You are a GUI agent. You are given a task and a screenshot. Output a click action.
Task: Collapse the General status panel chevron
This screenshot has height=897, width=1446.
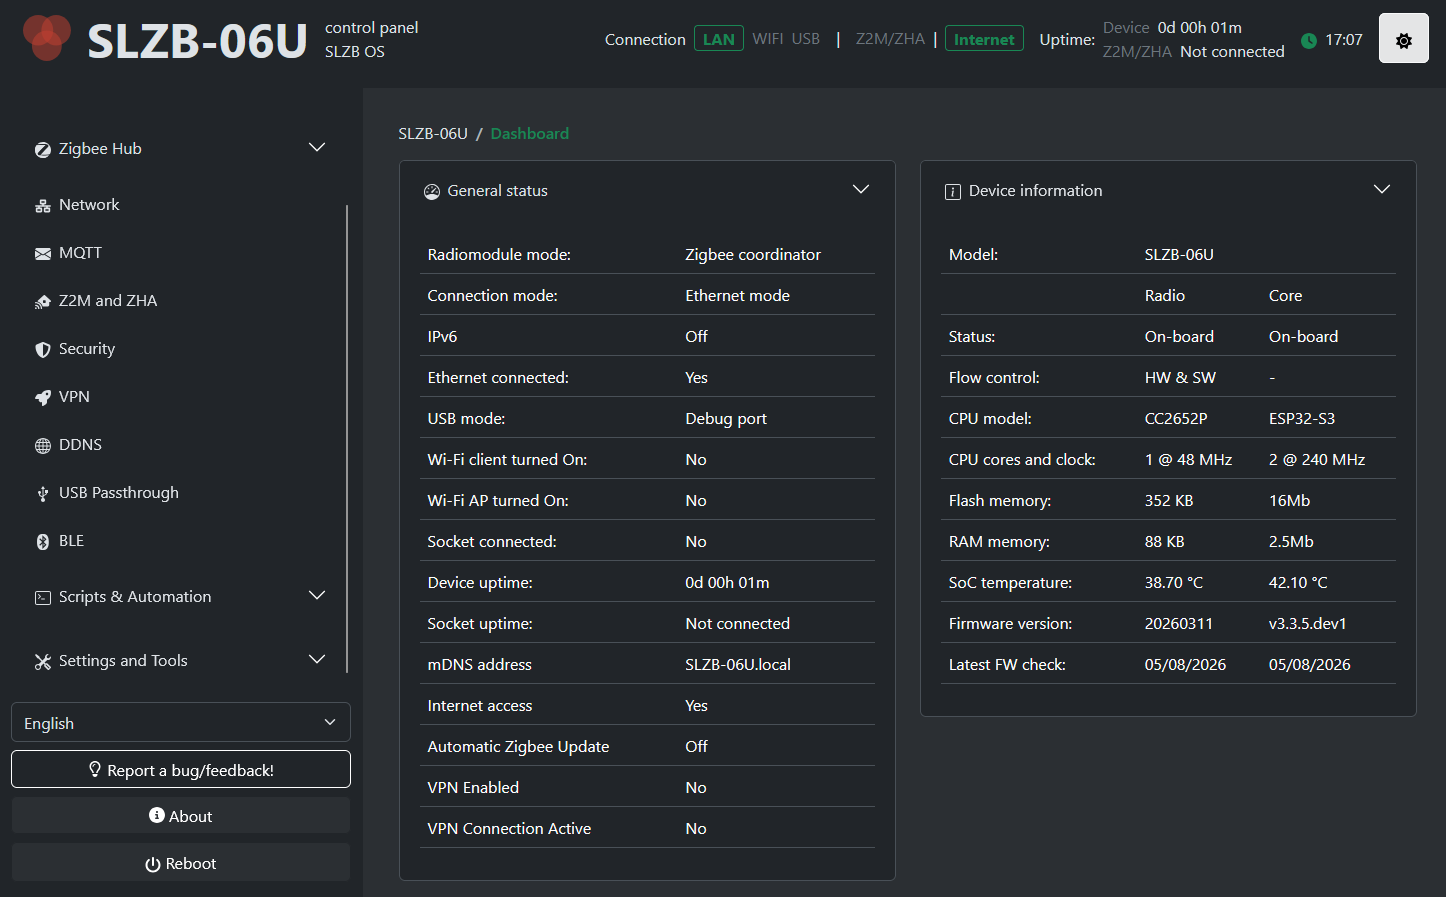[x=861, y=190]
